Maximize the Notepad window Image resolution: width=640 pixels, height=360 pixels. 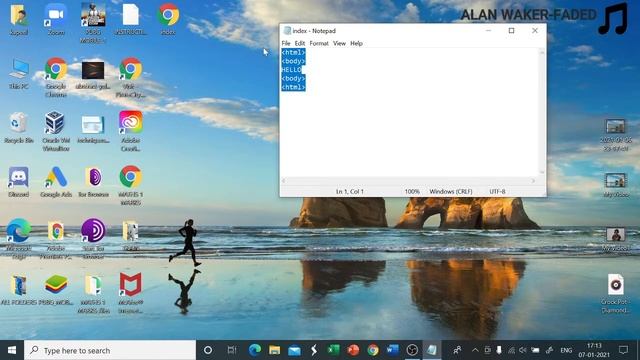tap(511, 31)
